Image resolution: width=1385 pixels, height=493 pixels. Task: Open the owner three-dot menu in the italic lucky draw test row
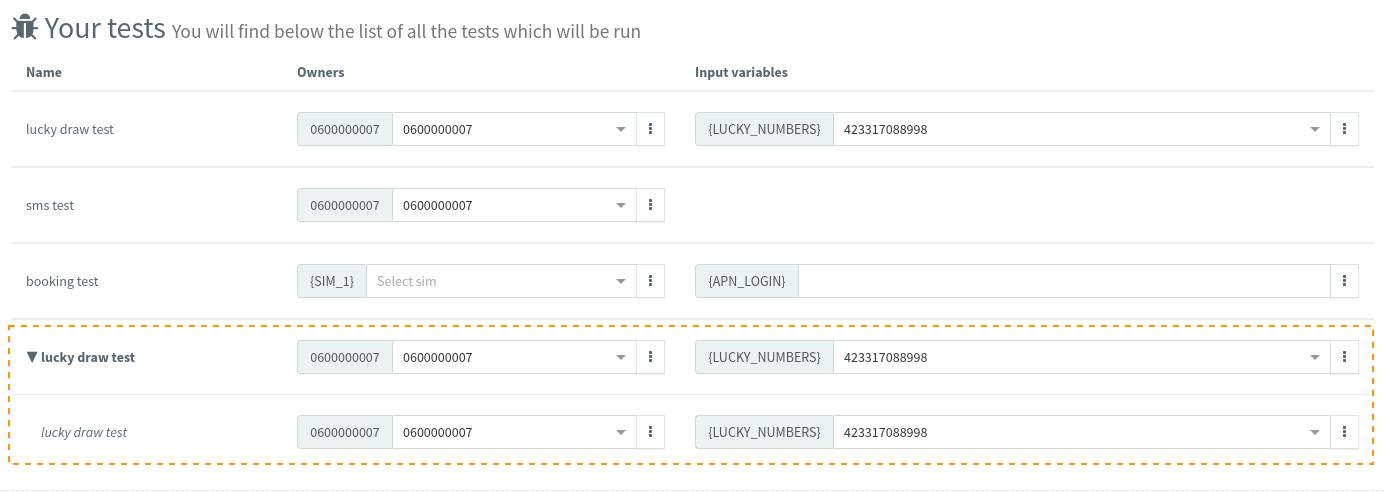tap(650, 432)
